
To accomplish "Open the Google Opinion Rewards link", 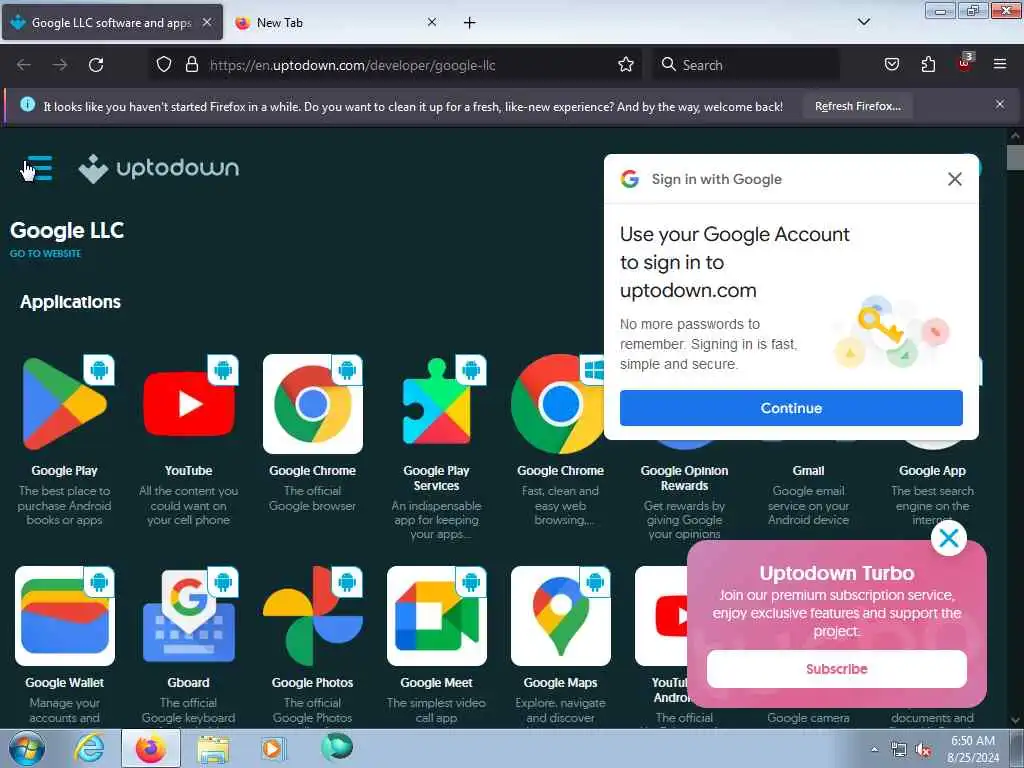I will 684,478.
